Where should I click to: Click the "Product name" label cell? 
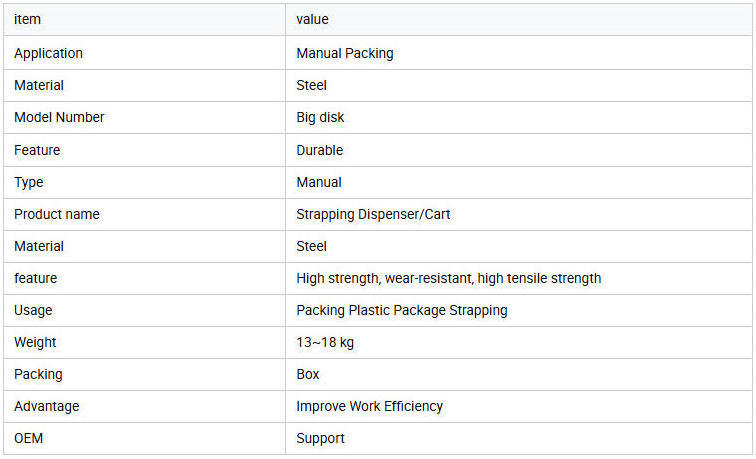pyautogui.click(x=57, y=214)
